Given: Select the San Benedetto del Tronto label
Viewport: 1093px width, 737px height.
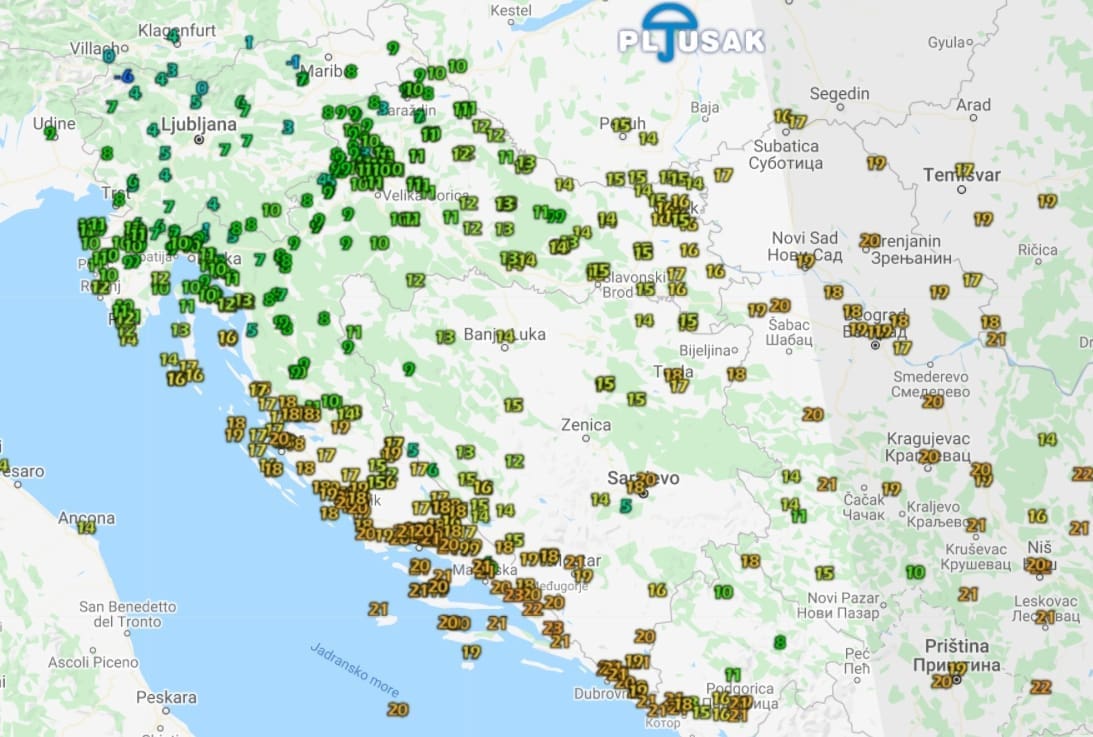Looking at the screenshot, I should [128, 614].
